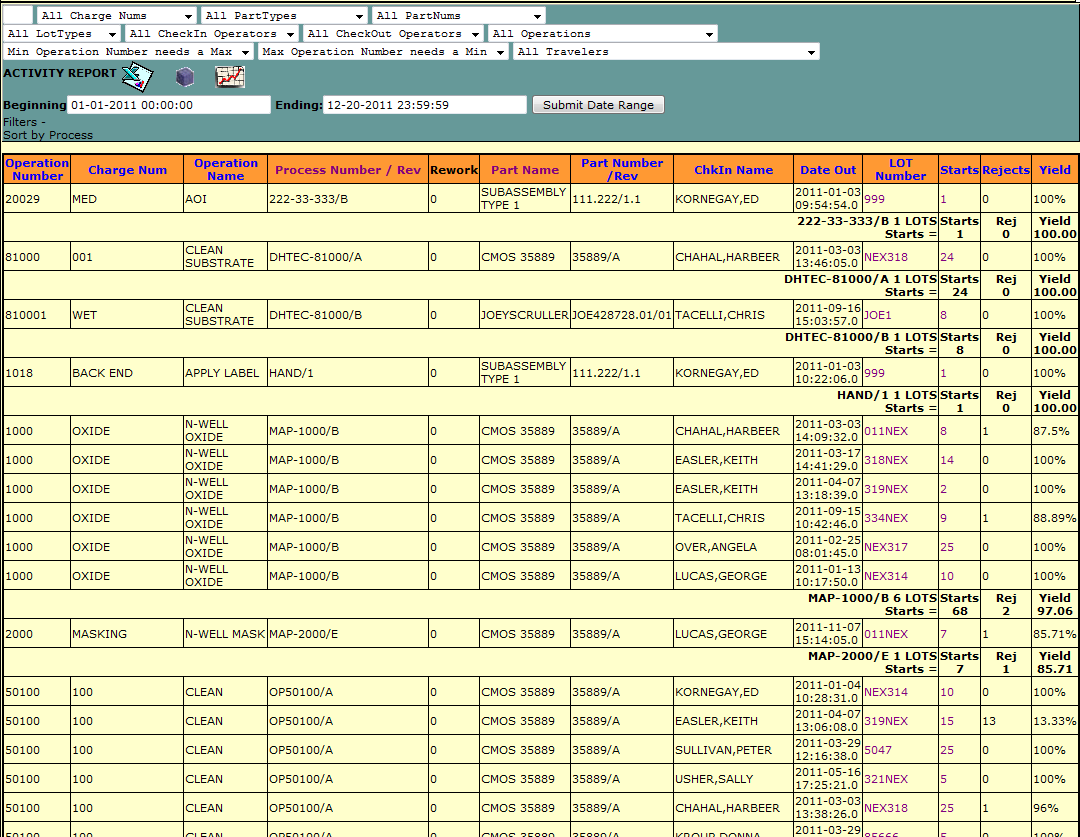Select the MAP-2000/E process number cell
This screenshot has height=837, width=1080.
[347, 634]
